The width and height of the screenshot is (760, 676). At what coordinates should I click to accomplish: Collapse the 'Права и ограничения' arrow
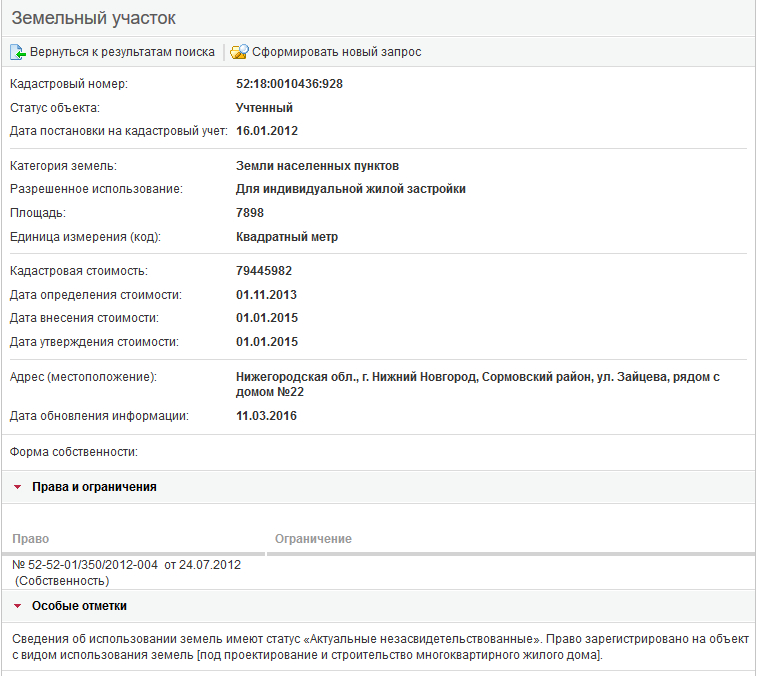[x=17, y=487]
